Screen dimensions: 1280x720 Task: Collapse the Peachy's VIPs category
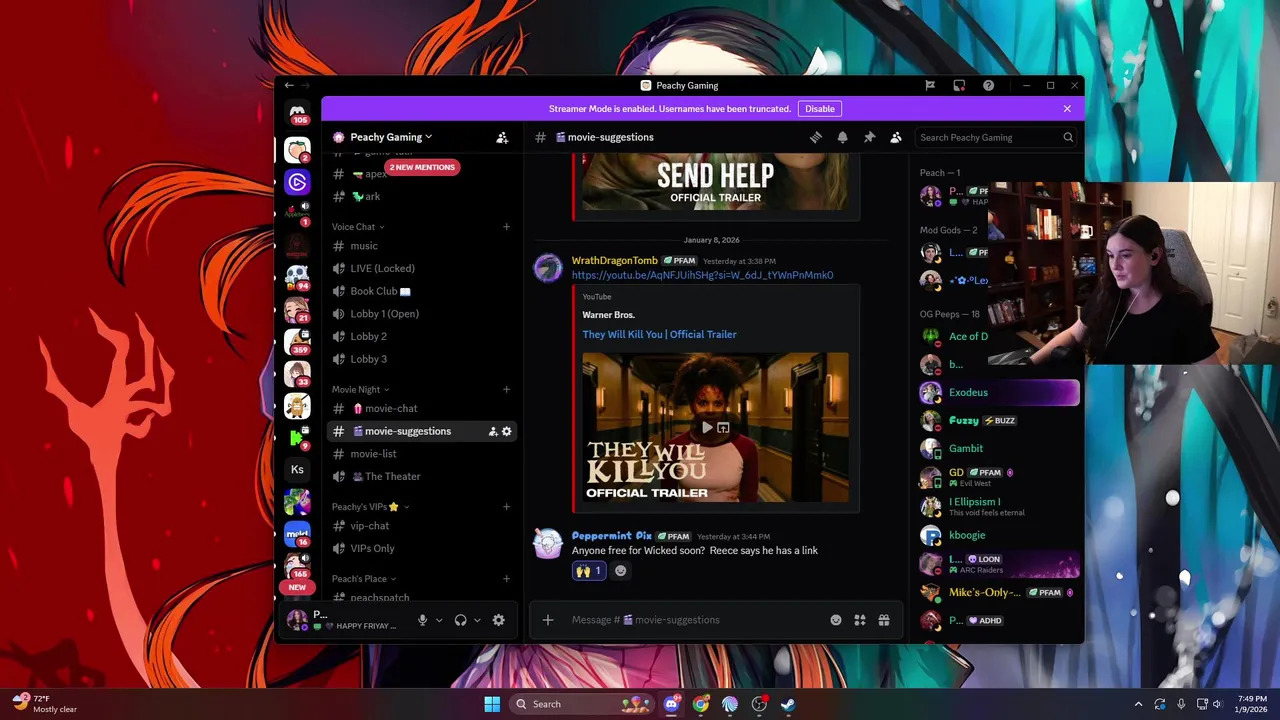click(x=370, y=507)
